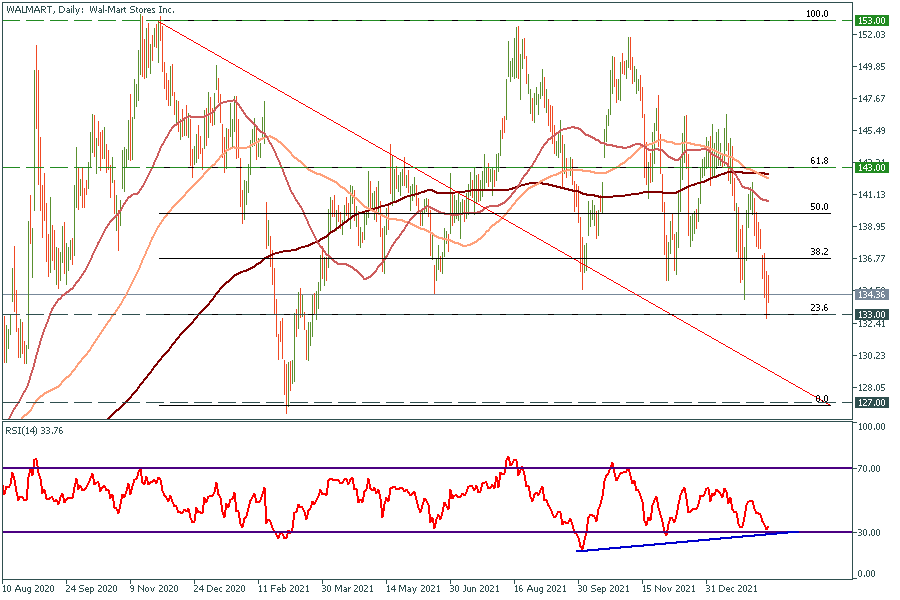Screen dimensions: 900x600
Task: Click the RSI 30.00 oversold axis value
Action: pyautogui.click(x=869, y=532)
